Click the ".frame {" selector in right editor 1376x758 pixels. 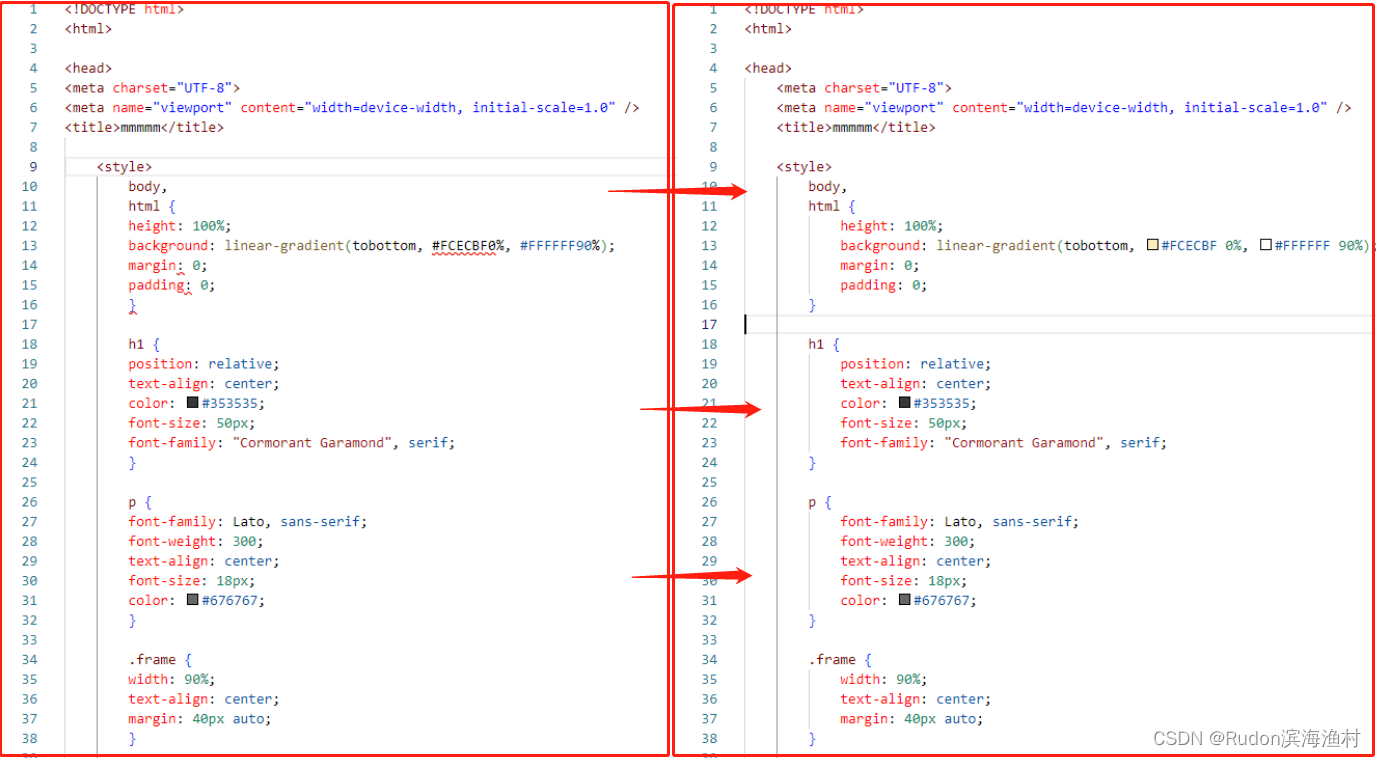[840, 660]
